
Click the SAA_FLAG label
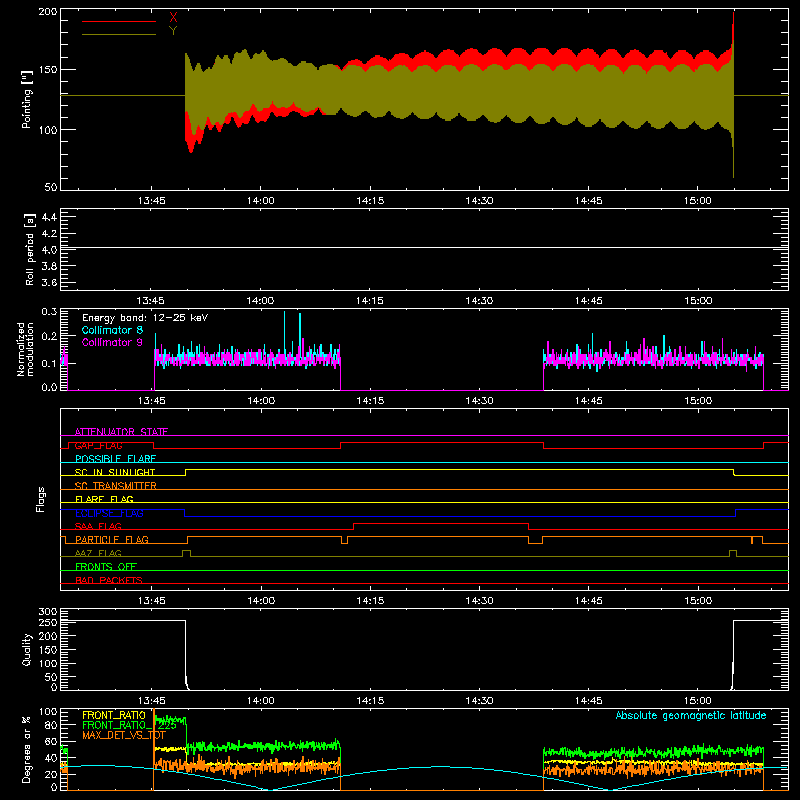pyautogui.click(x=98, y=526)
